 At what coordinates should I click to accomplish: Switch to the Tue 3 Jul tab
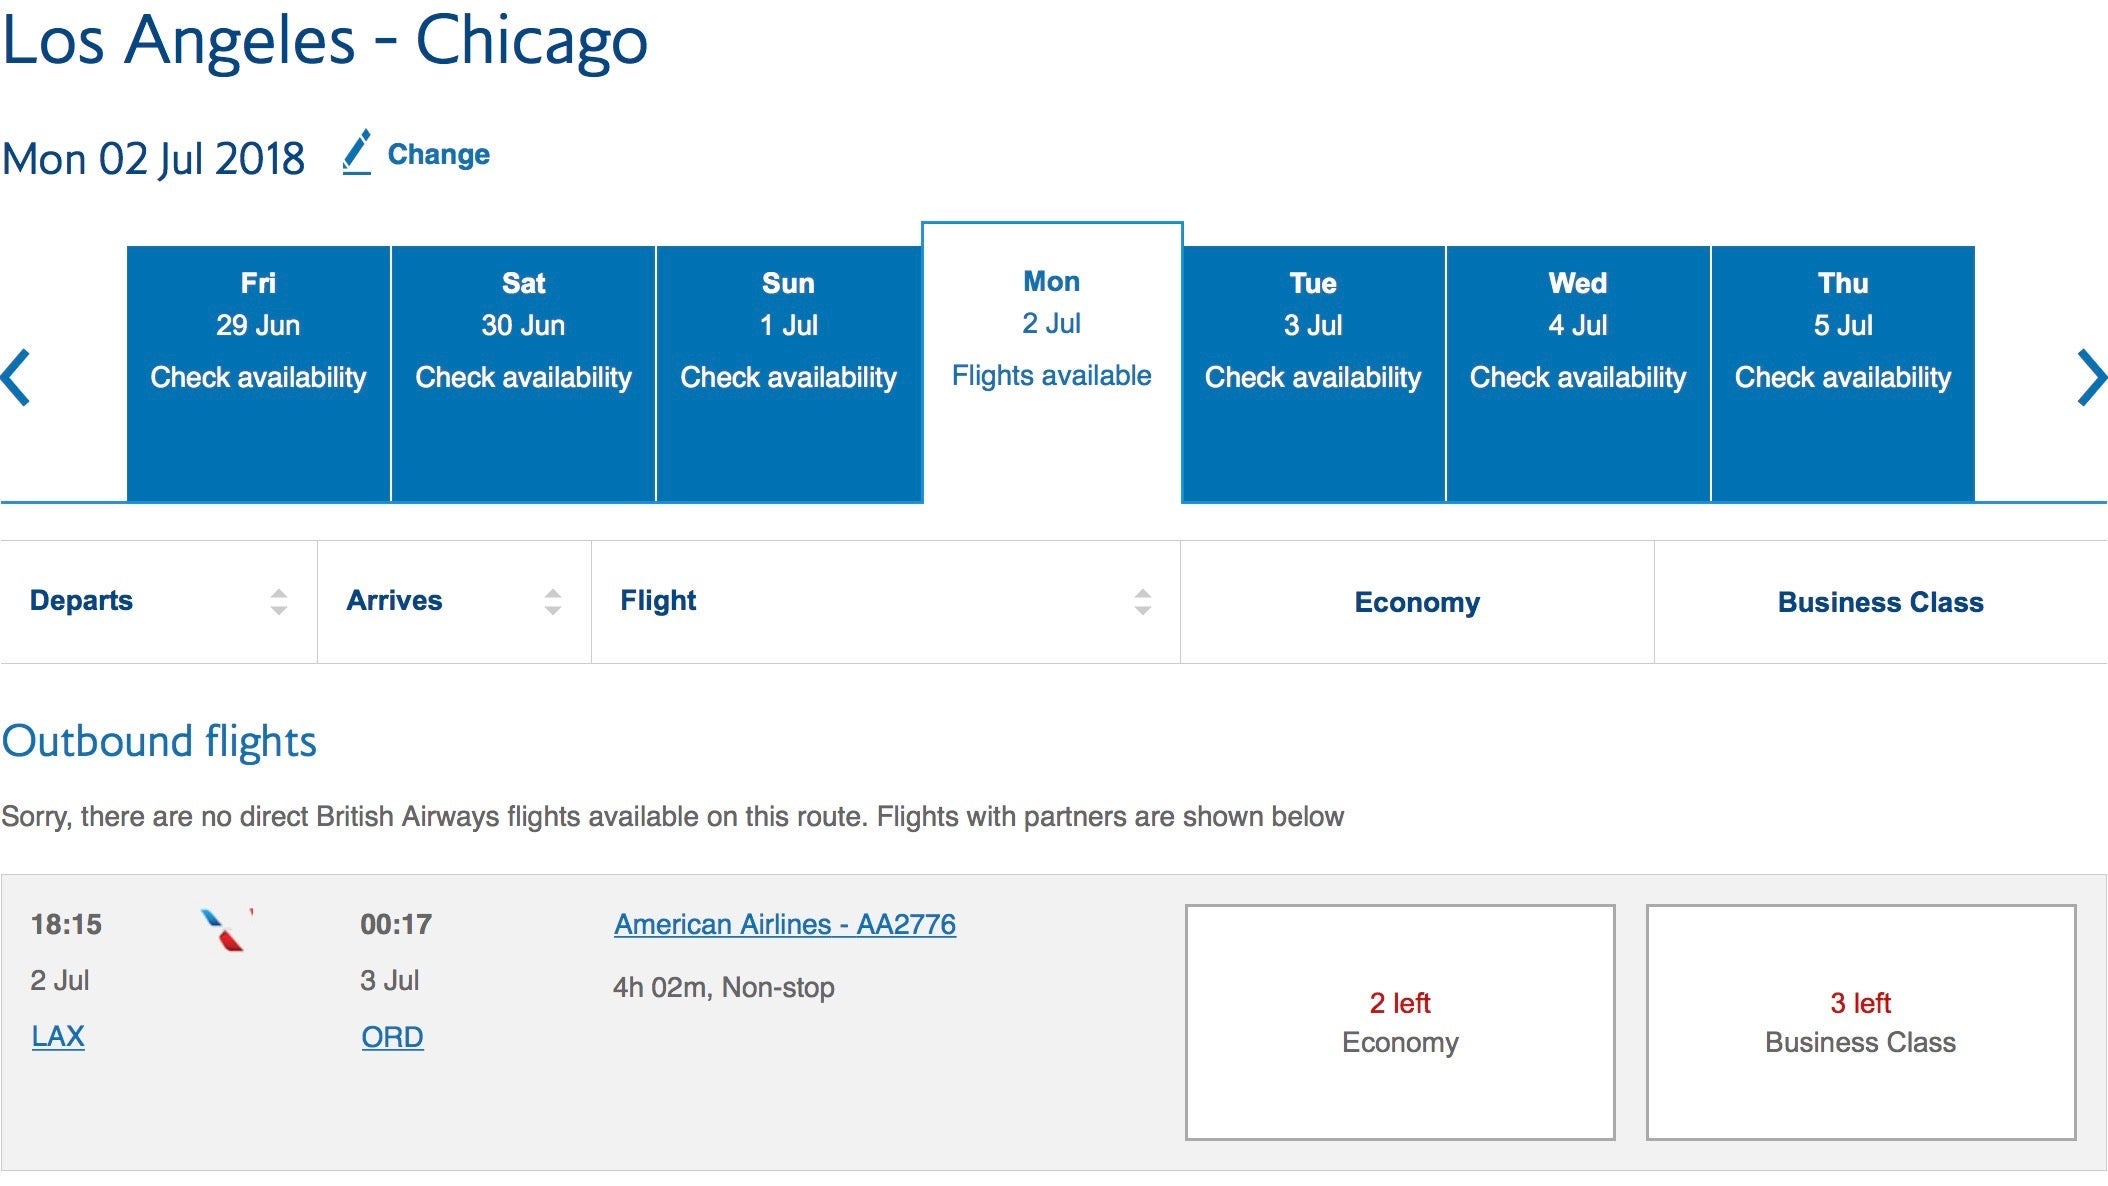pos(1312,372)
